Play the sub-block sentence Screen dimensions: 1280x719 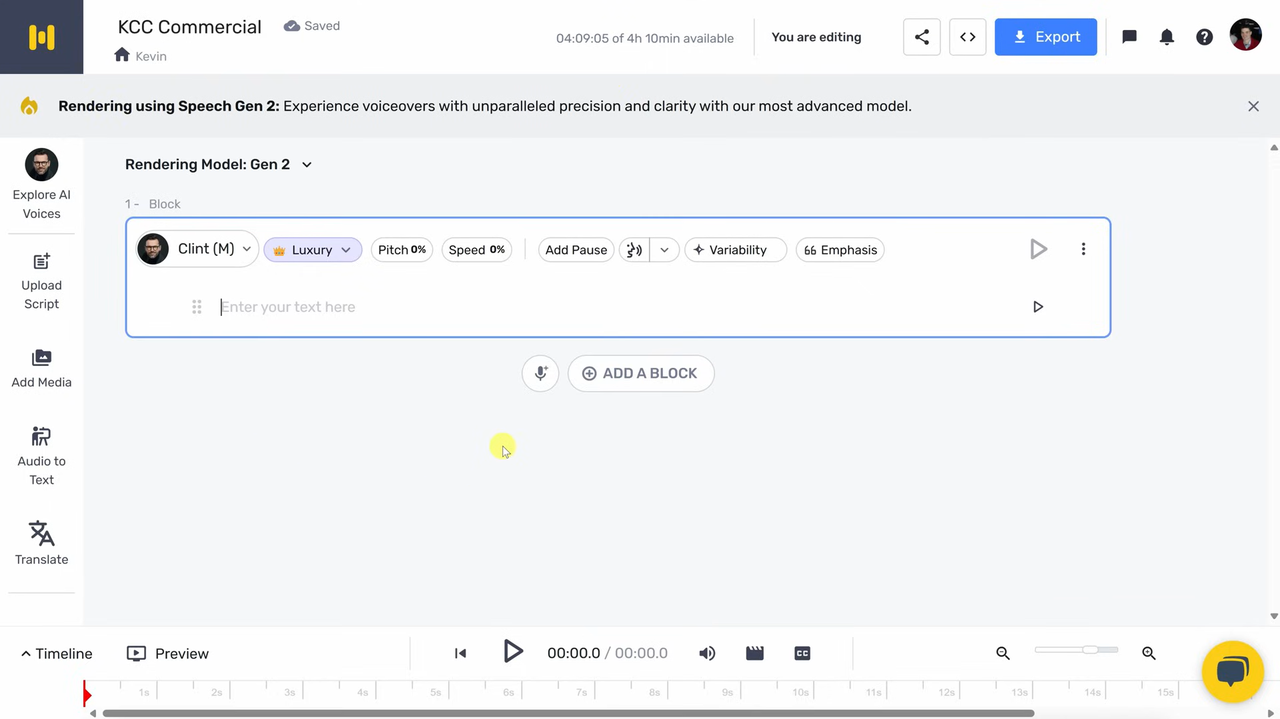point(1038,307)
